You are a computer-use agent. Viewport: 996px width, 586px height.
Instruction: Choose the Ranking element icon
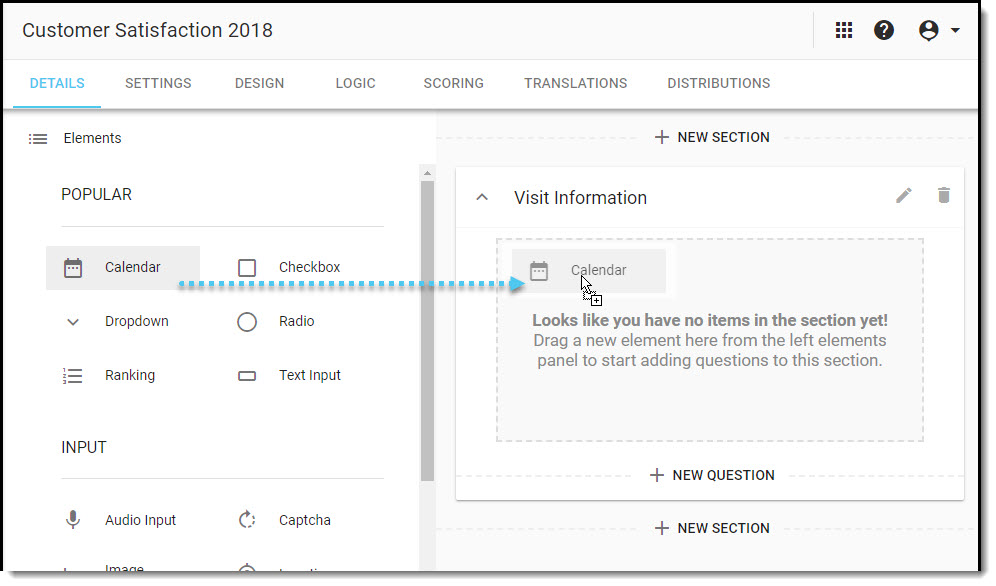click(x=72, y=376)
